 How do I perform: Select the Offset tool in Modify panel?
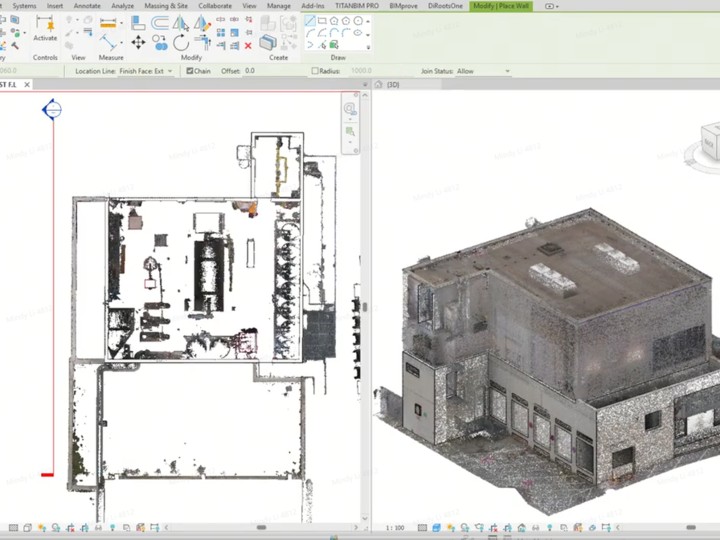click(160, 23)
